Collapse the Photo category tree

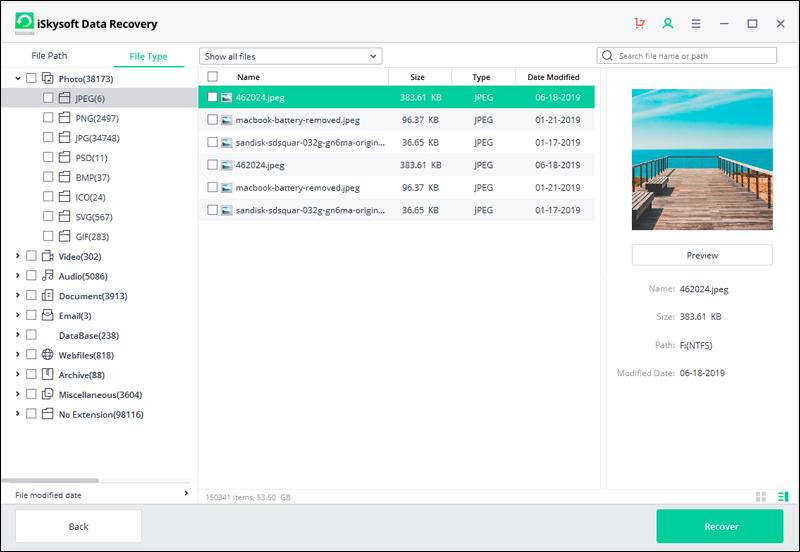[18, 78]
